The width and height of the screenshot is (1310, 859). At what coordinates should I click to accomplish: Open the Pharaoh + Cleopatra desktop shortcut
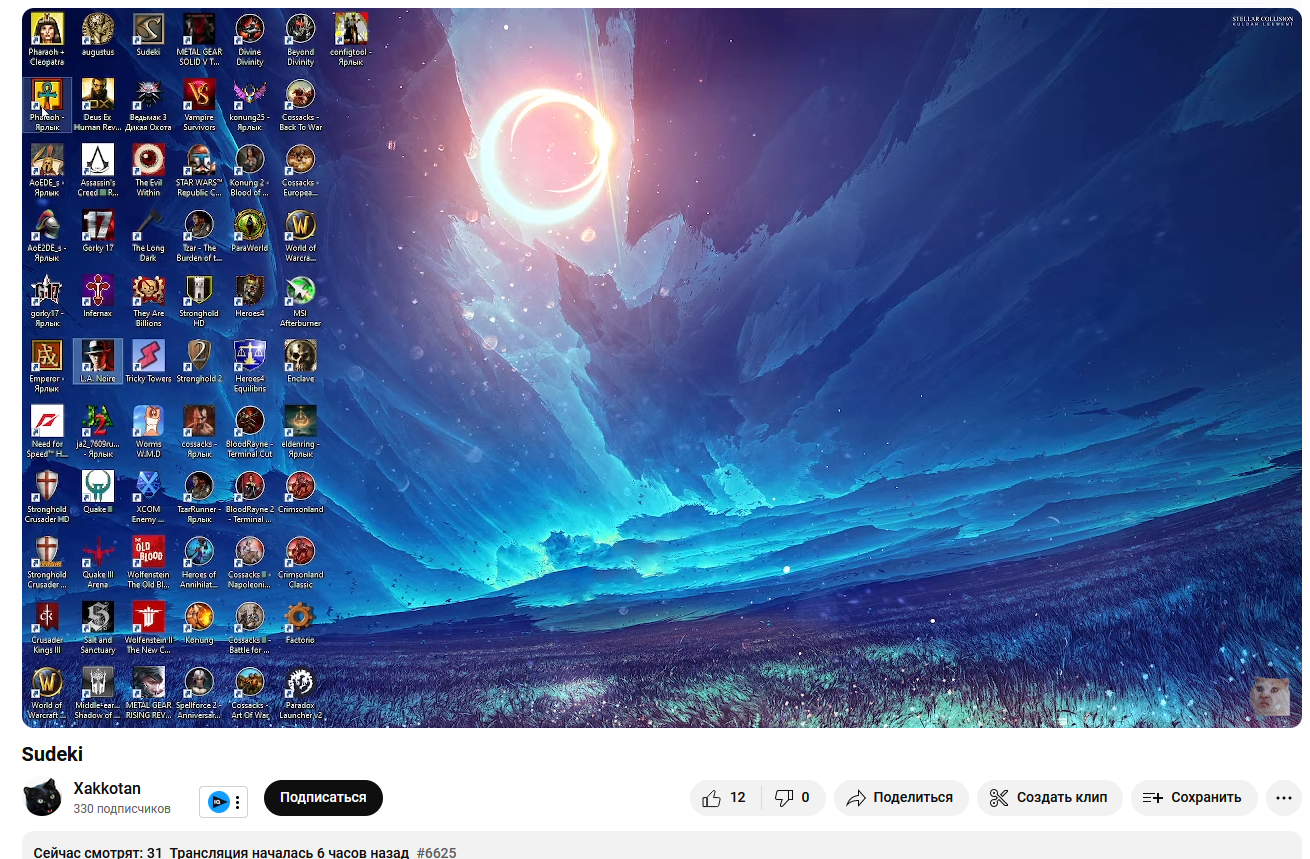[47, 39]
